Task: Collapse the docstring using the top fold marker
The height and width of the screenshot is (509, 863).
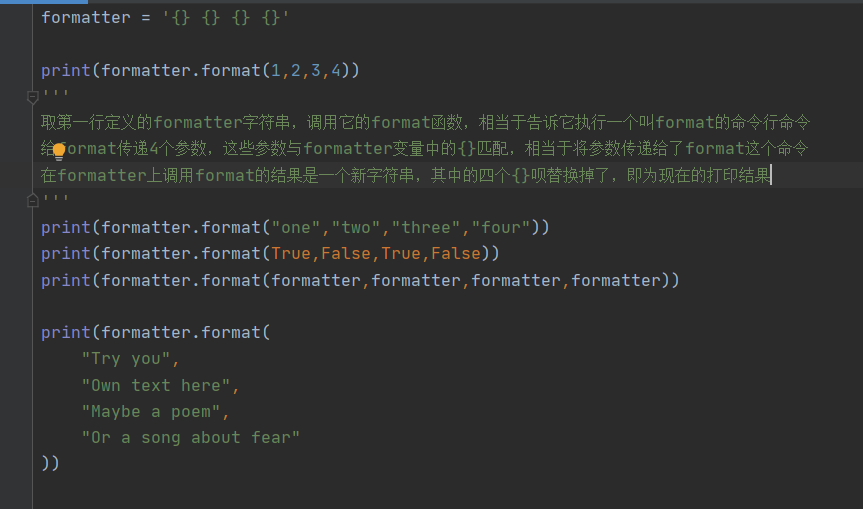Action: pos(32,97)
